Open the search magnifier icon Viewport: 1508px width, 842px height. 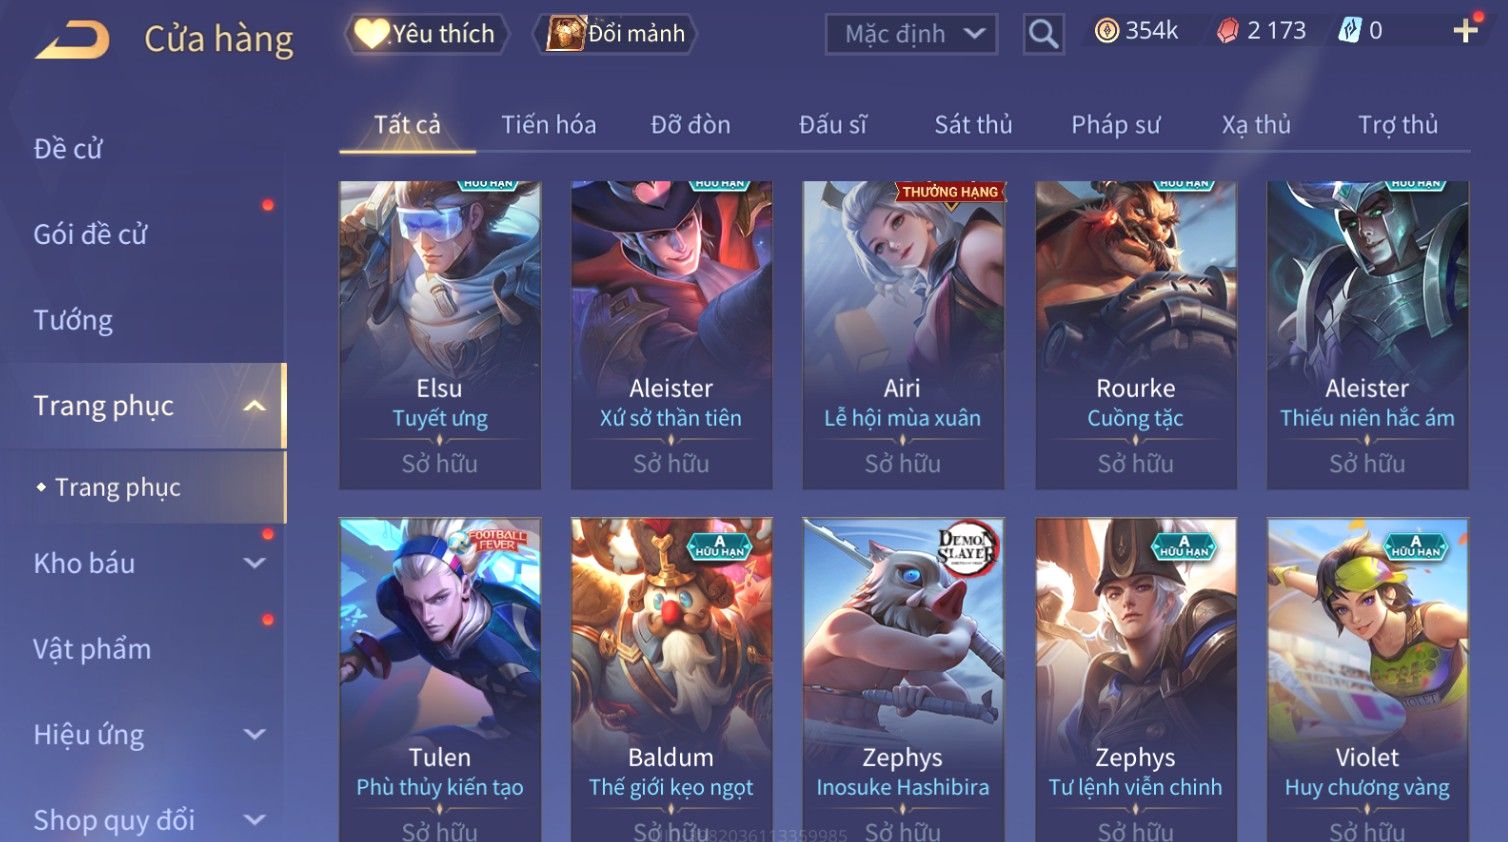click(1043, 34)
